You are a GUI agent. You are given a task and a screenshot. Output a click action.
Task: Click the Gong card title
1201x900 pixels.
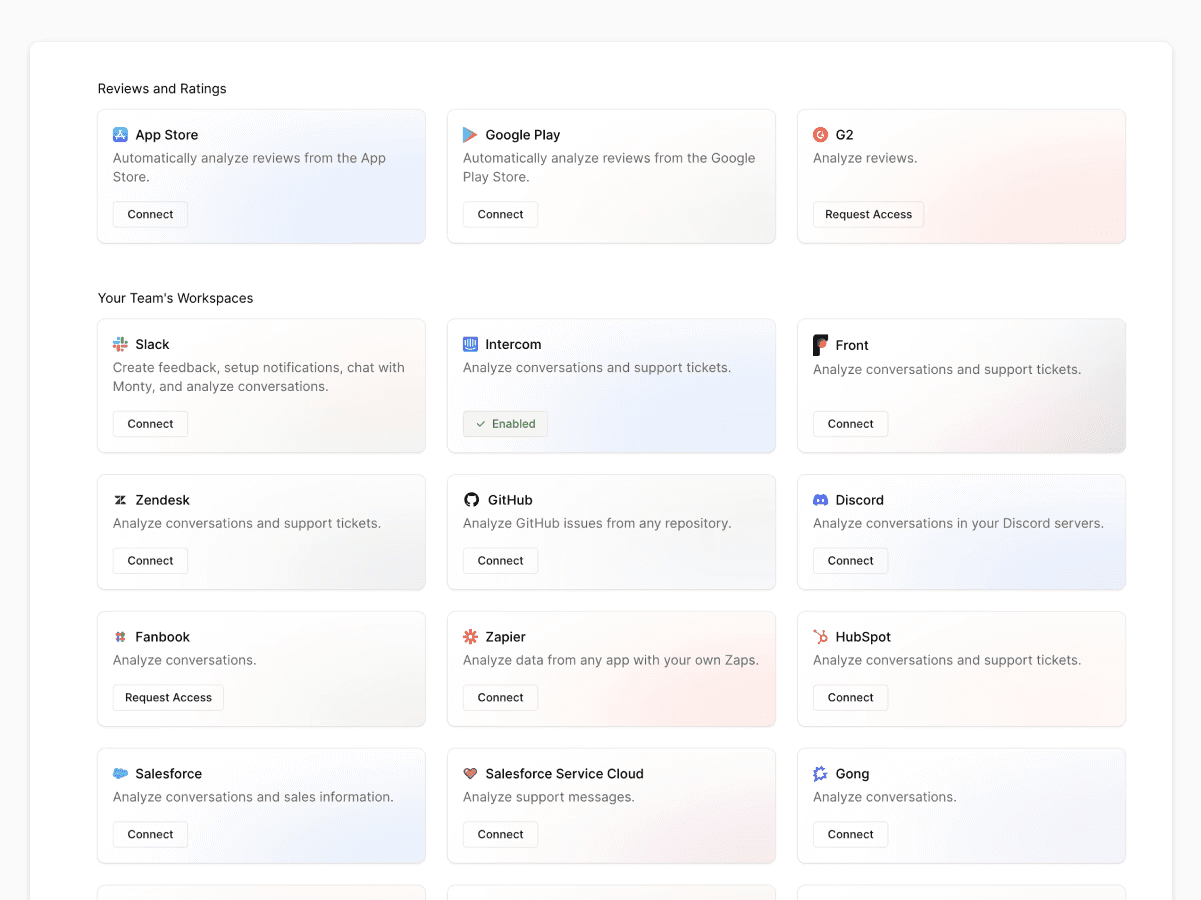pyautogui.click(x=852, y=774)
